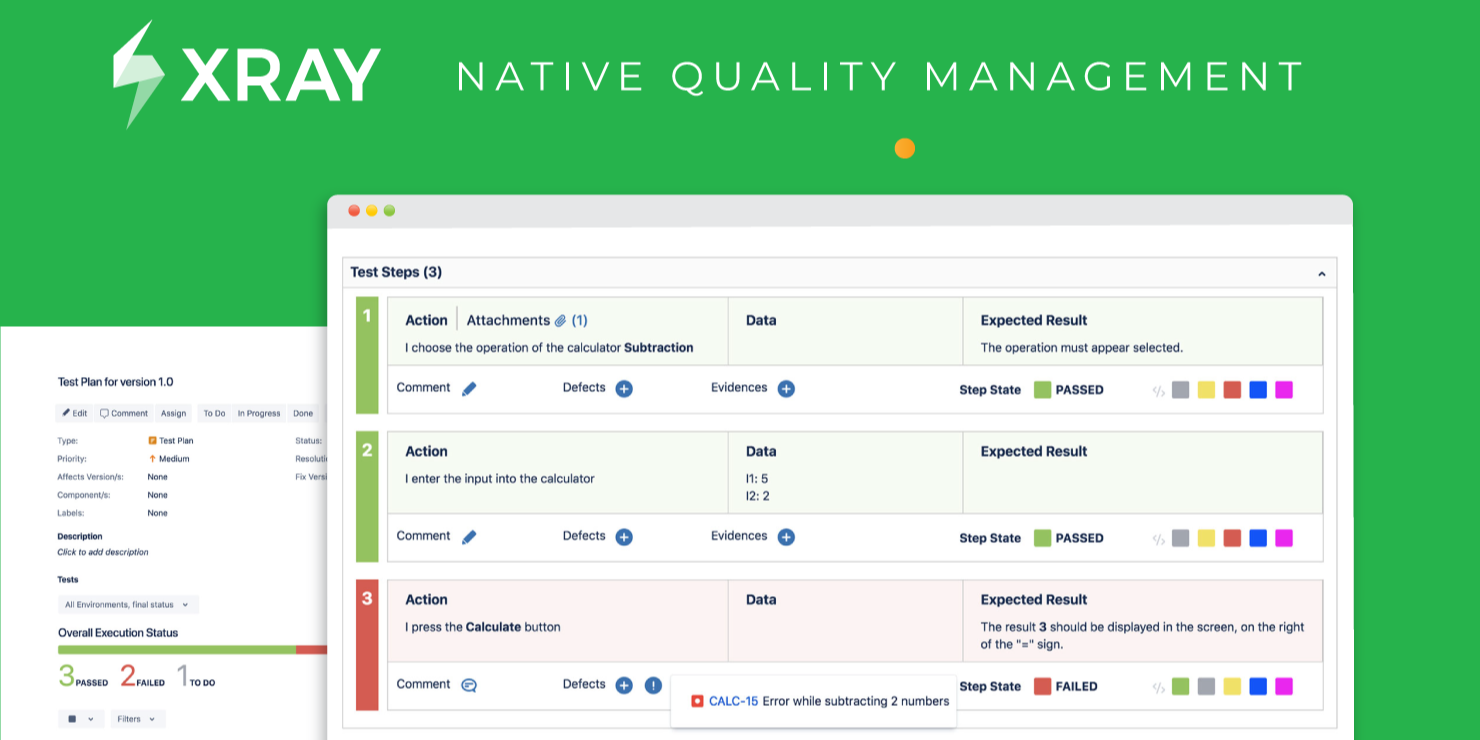Viewport: 1480px width, 740px height.
Task: Click the code icon beside step 1 state
Action: point(1159,390)
